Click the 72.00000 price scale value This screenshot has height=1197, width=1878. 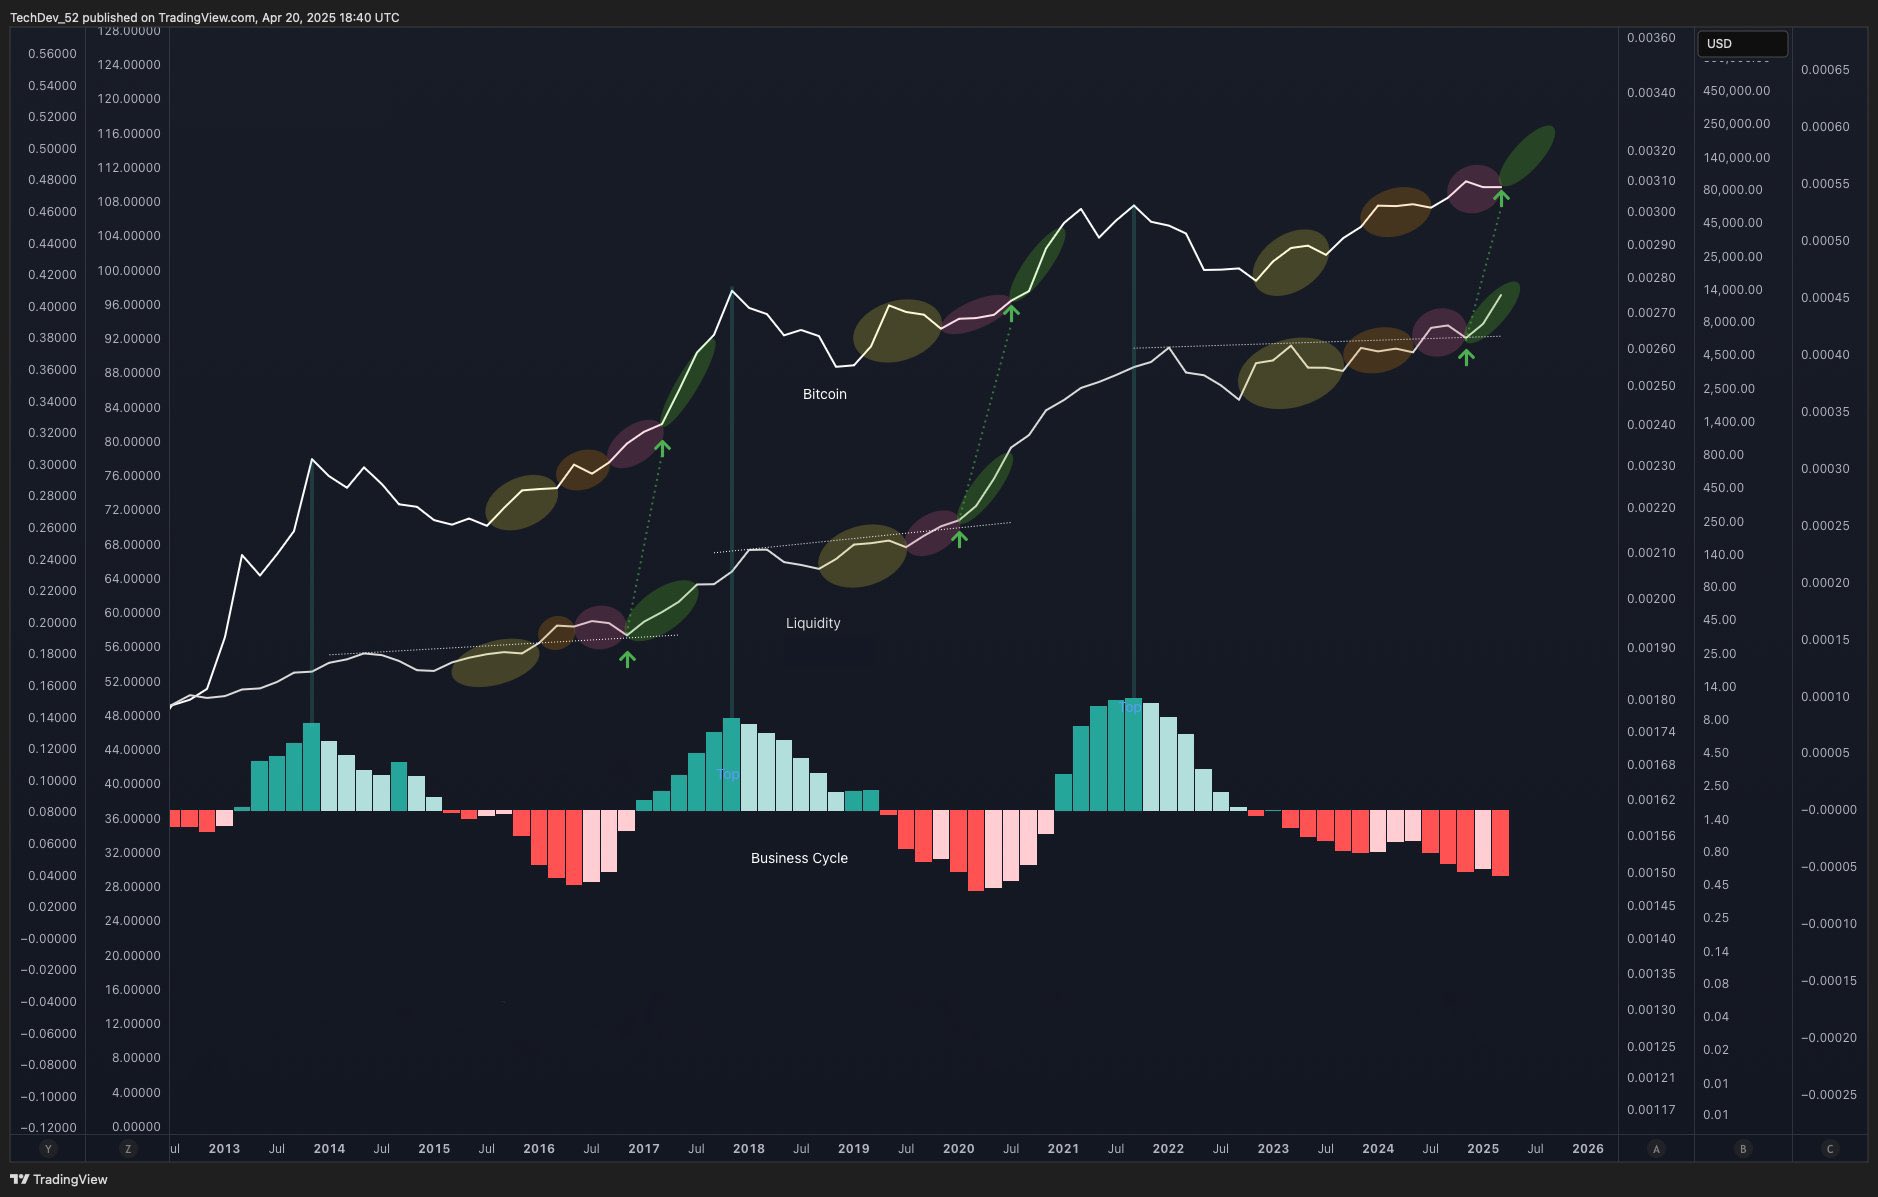(x=132, y=510)
